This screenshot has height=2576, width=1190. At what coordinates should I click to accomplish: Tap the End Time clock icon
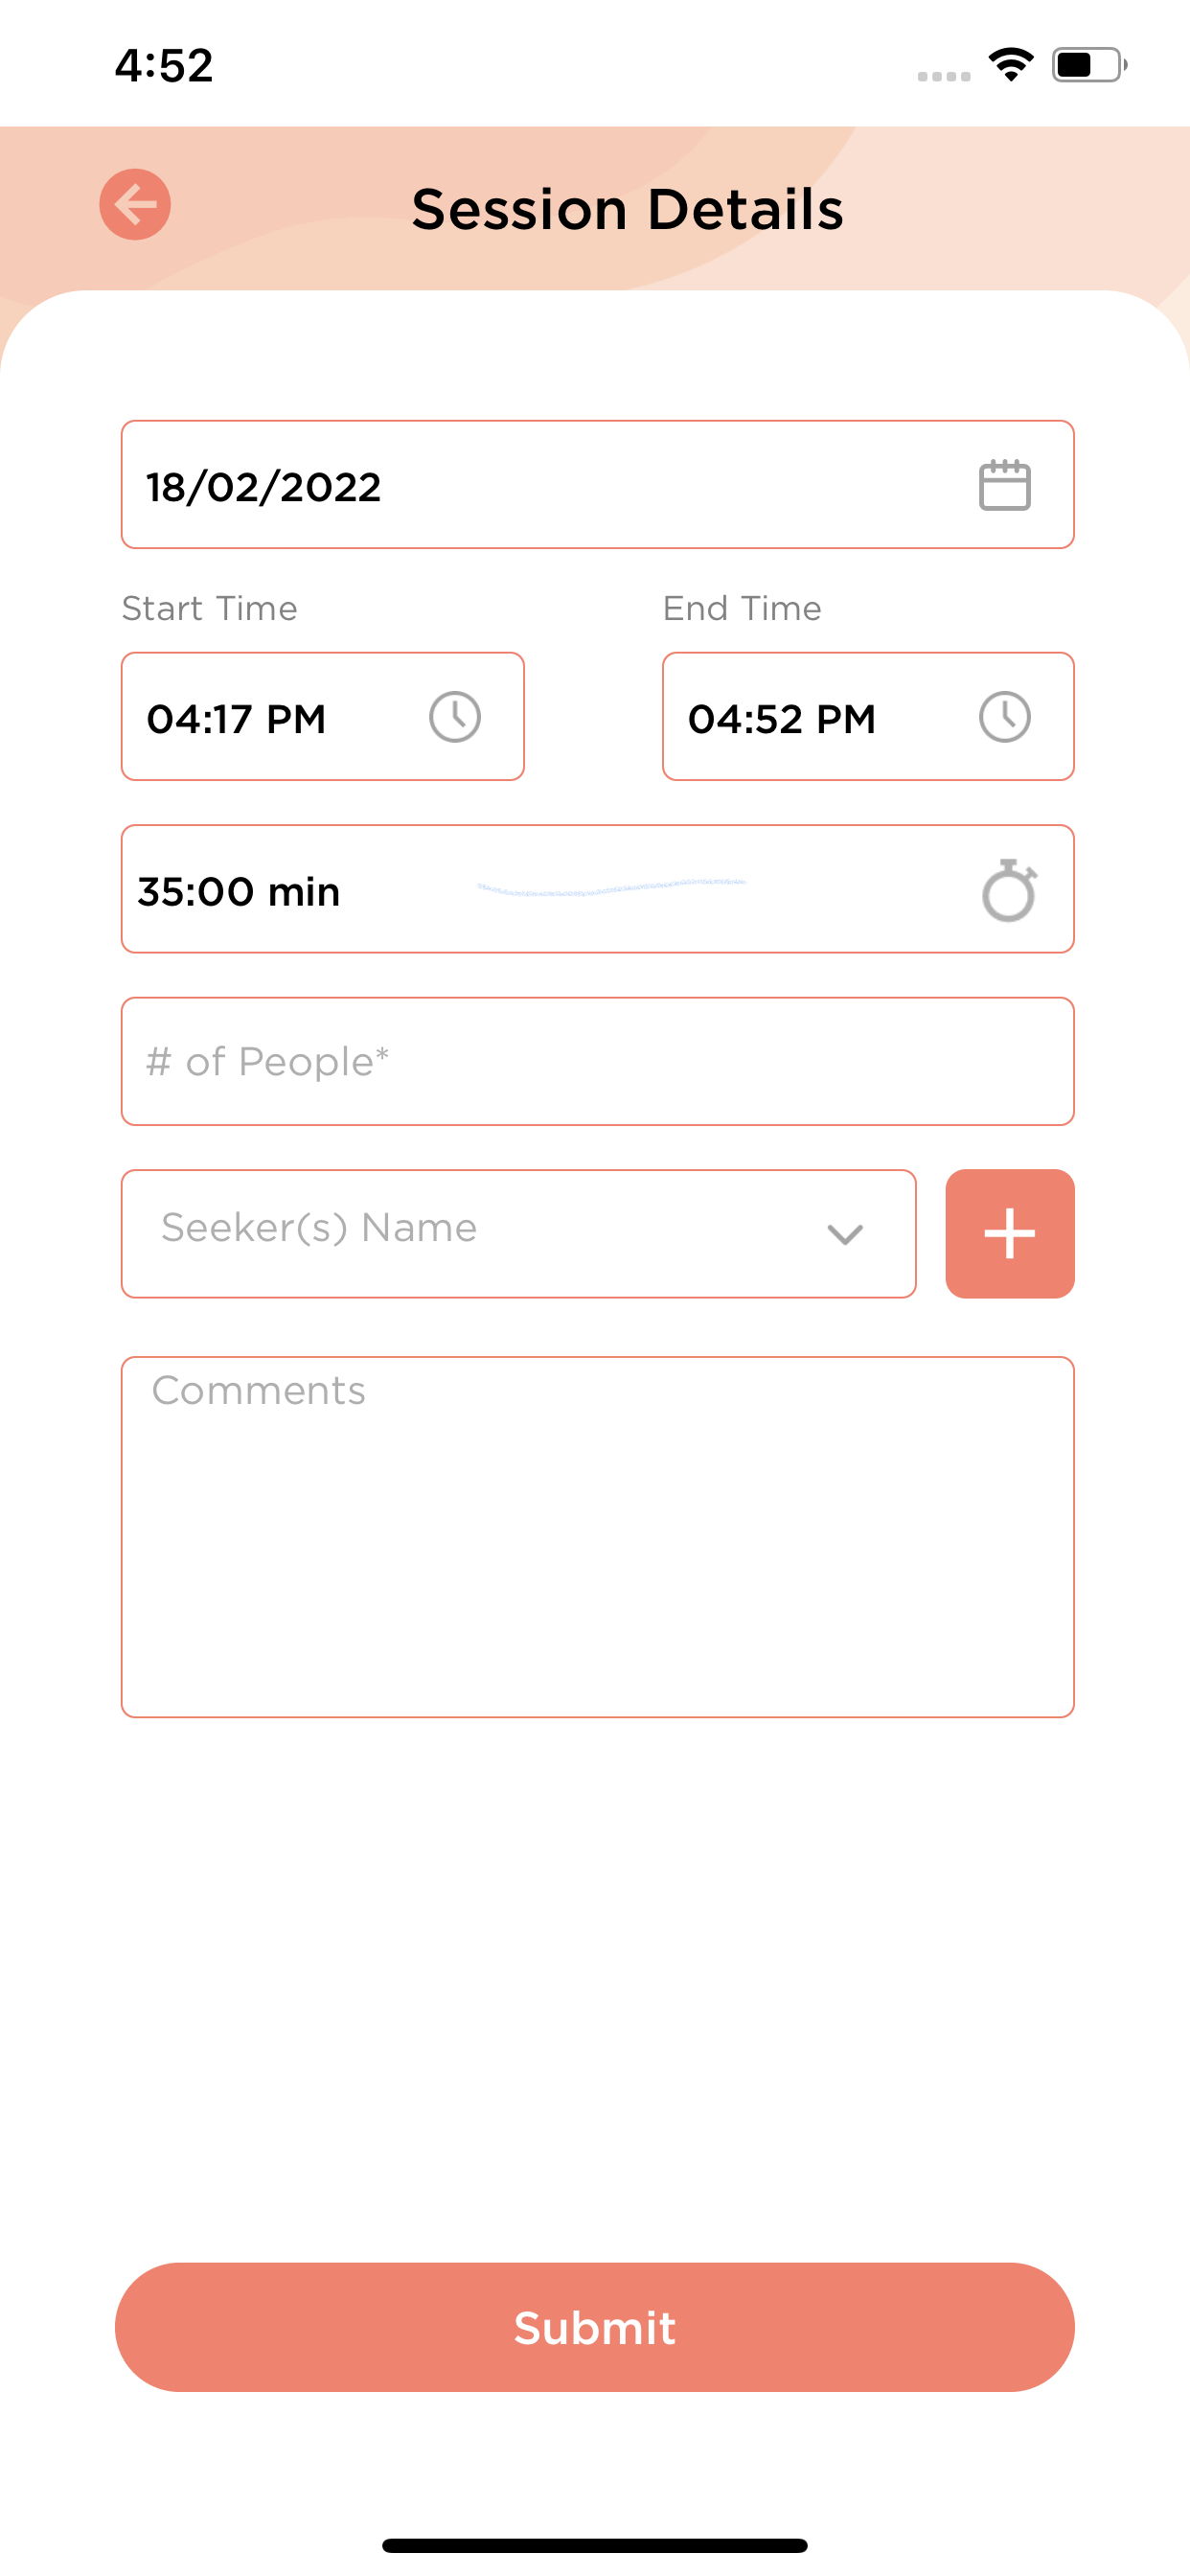1004,717
